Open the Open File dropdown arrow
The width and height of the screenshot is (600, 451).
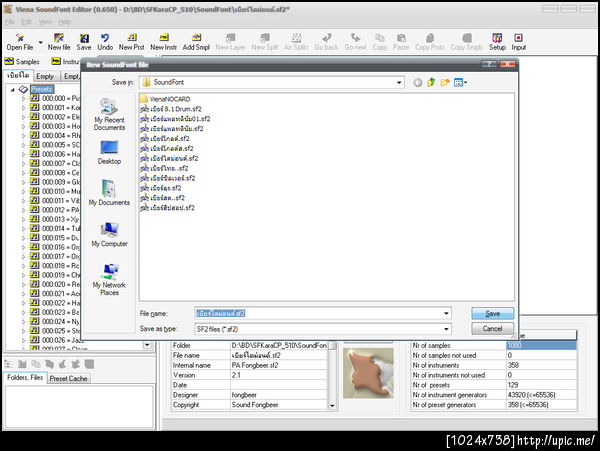click(x=40, y=42)
